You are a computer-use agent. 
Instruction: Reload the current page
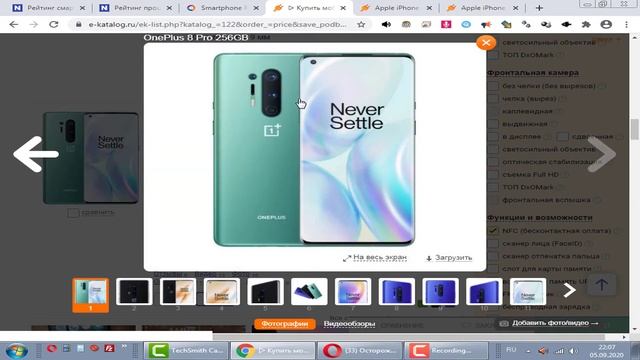pos(53,24)
